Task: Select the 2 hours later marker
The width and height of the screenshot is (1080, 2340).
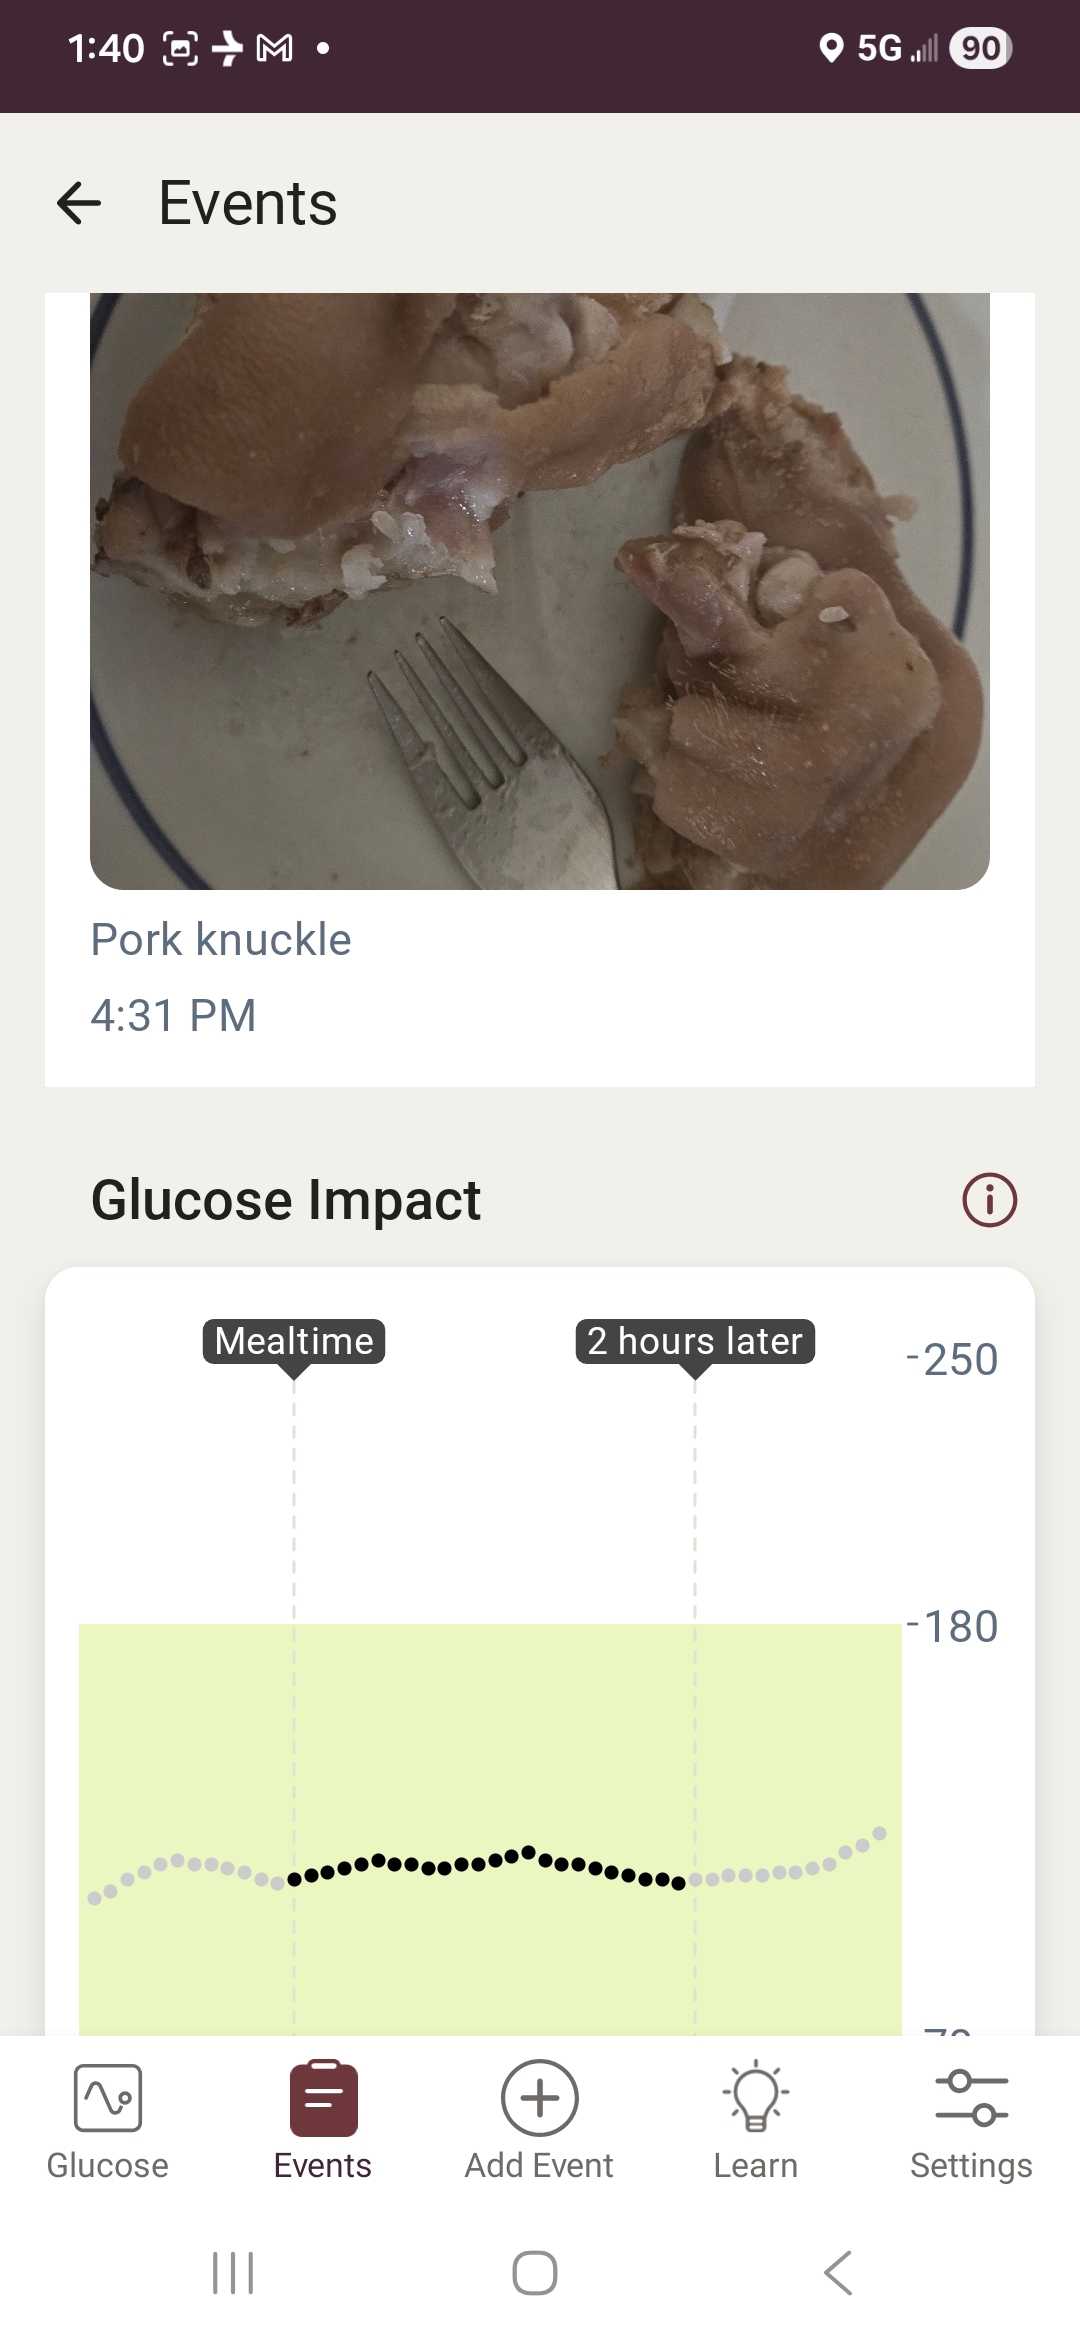Action: point(695,1341)
